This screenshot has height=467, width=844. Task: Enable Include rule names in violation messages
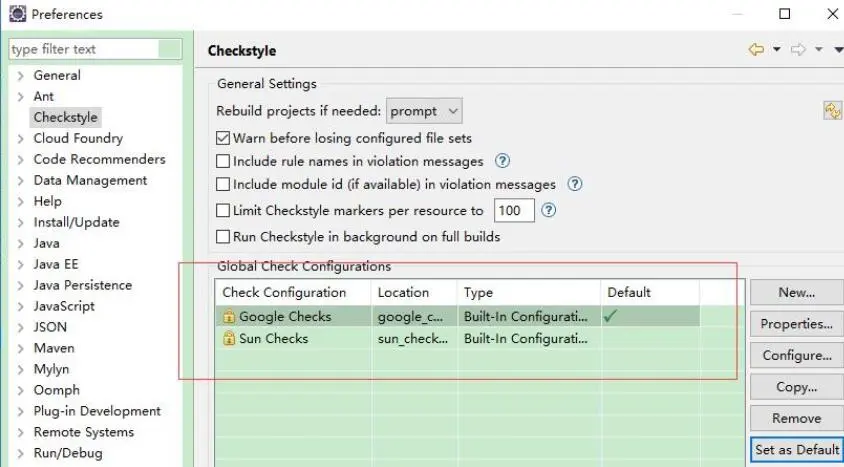point(223,161)
